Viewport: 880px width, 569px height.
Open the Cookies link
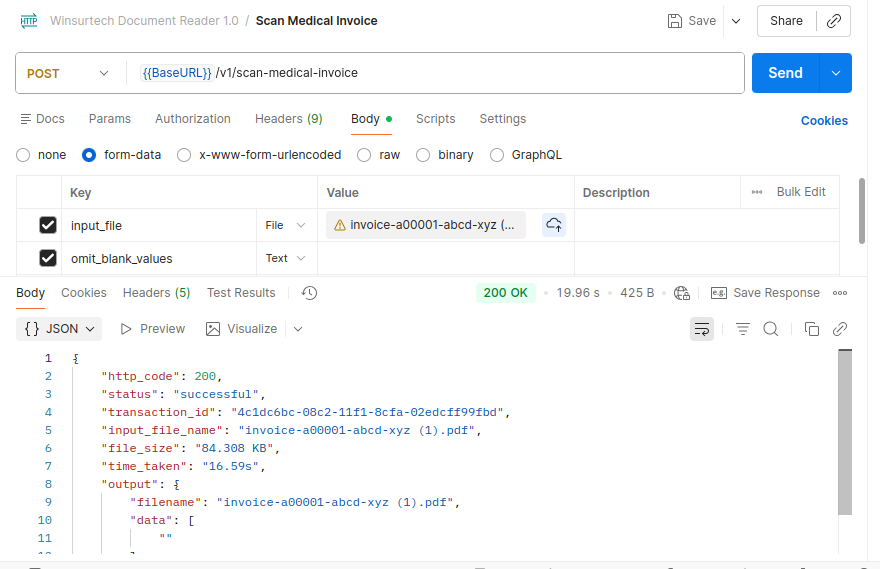[824, 121]
